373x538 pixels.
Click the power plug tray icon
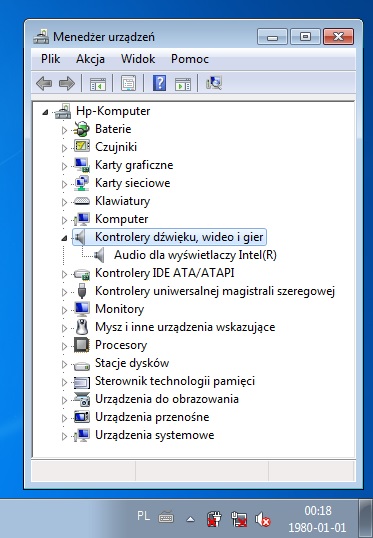point(214,519)
